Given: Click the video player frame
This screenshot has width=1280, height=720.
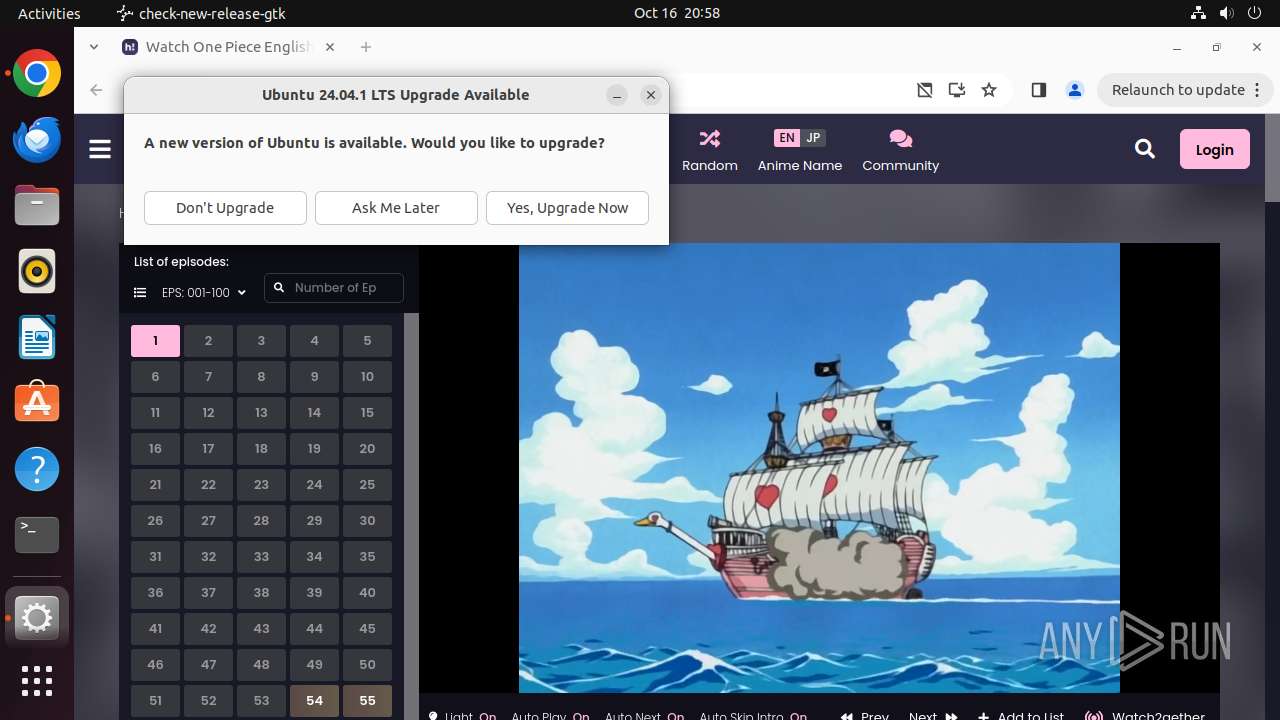Looking at the screenshot, I should [819, 468].
